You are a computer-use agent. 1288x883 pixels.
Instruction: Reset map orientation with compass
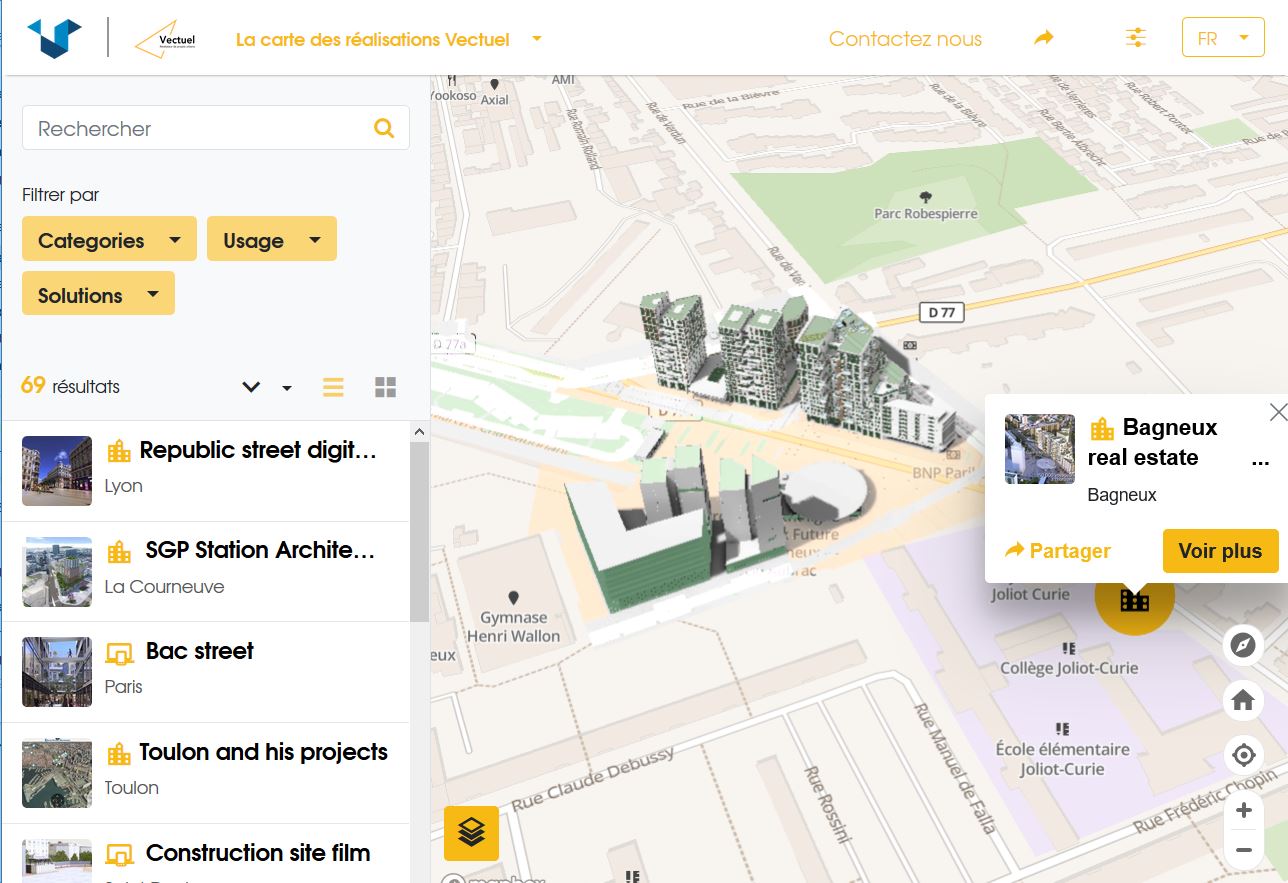(x=1243, y=645)
